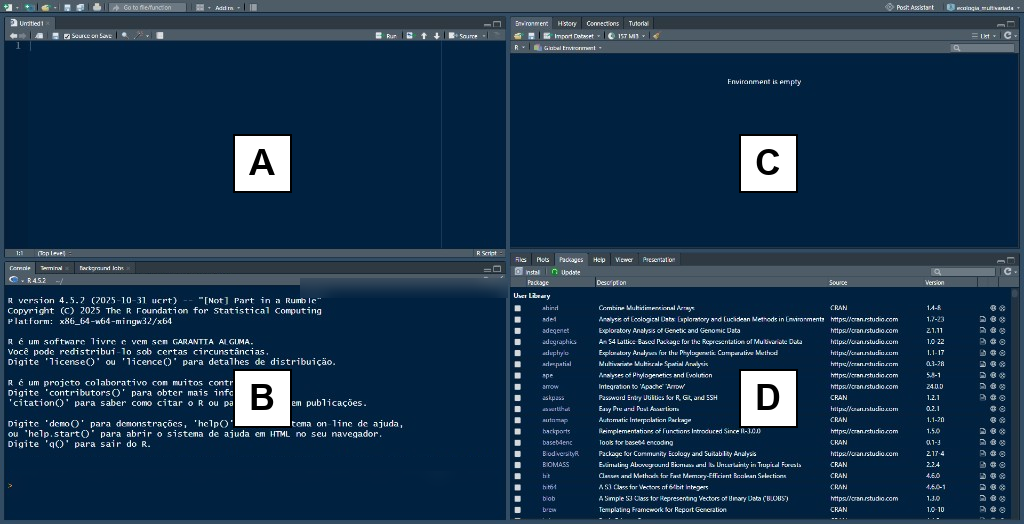Check the askpass package checkbox
The width and height of the screenshot is (1024, 524).
click(518, 398)
